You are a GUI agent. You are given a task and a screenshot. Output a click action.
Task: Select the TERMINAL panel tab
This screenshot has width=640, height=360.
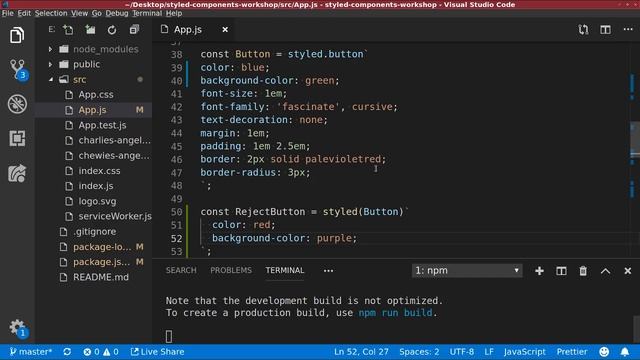coord(285,270)
